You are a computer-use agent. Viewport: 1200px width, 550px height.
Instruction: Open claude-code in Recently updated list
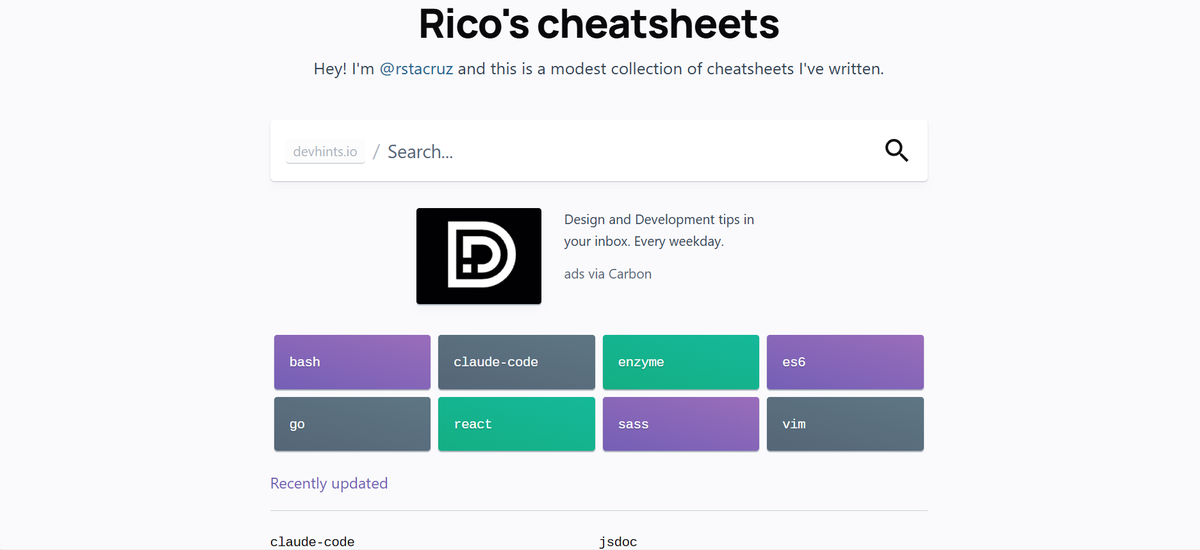tap(312, 542)
